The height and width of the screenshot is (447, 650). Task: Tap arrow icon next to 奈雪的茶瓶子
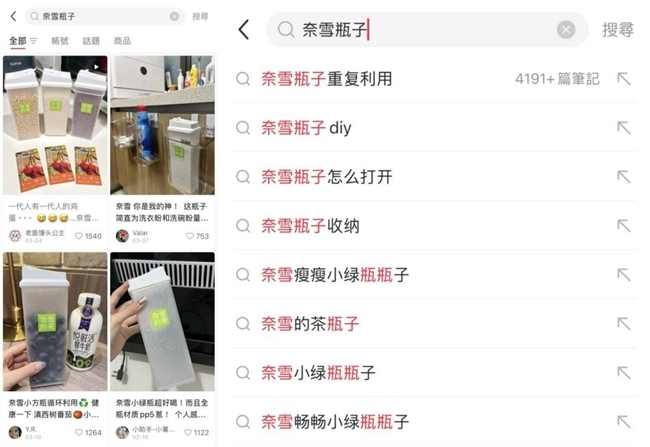623,323
